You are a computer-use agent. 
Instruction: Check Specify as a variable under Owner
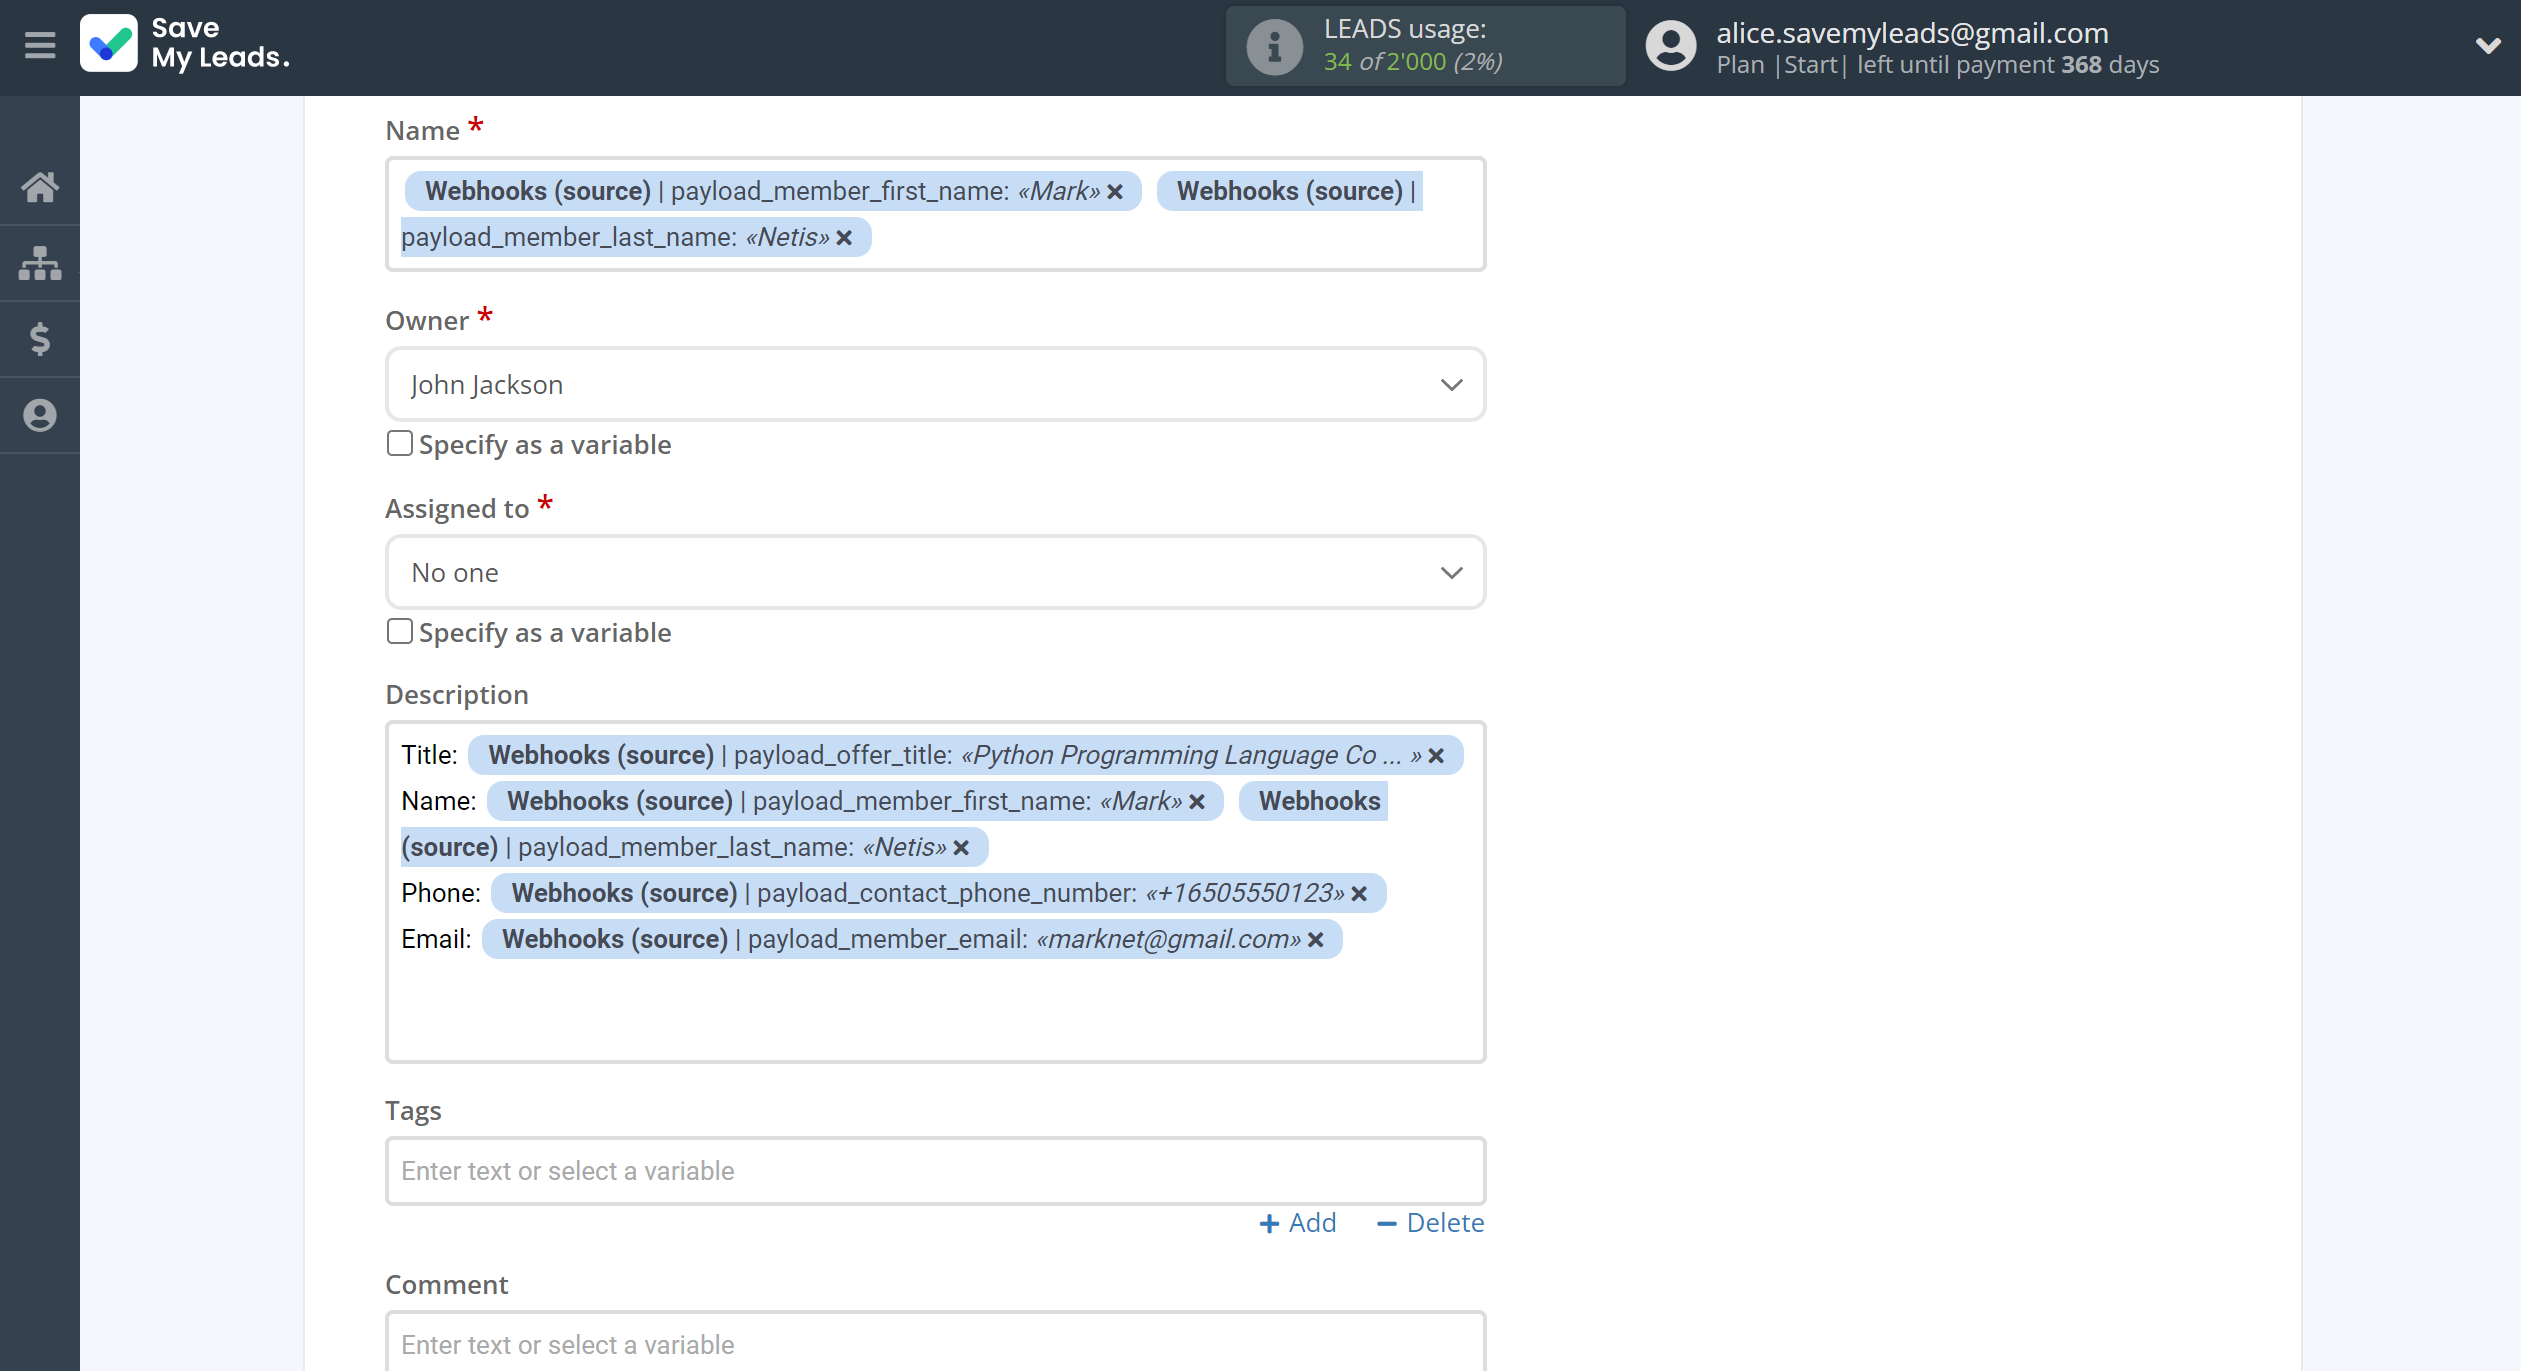click(x=400, y=443)
